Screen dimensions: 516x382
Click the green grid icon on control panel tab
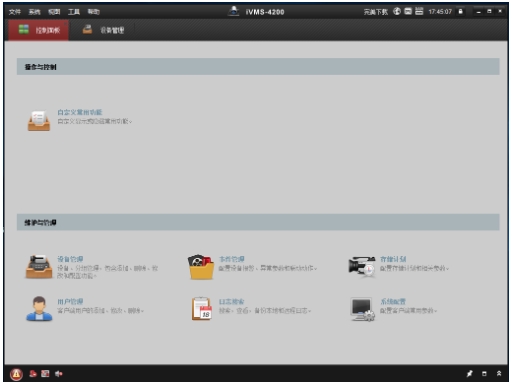pyautogui.click(x=24, y=29)
